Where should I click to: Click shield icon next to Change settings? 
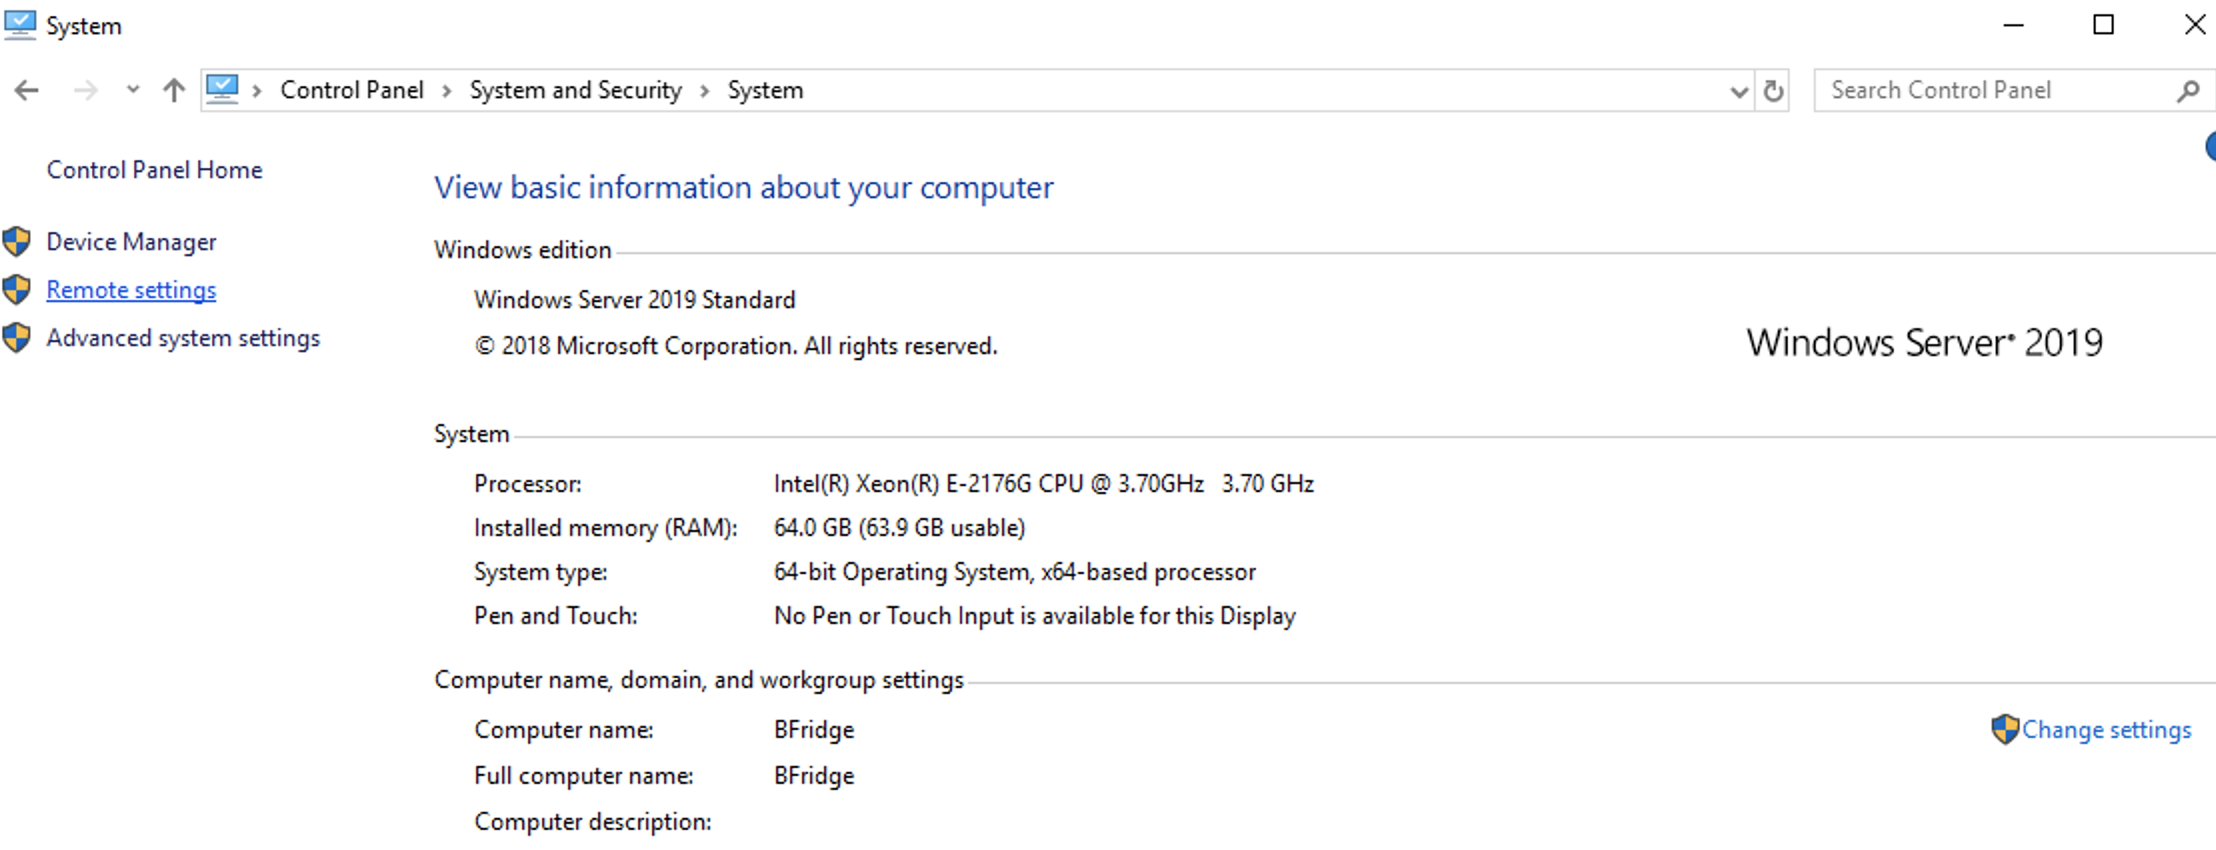2004,729
